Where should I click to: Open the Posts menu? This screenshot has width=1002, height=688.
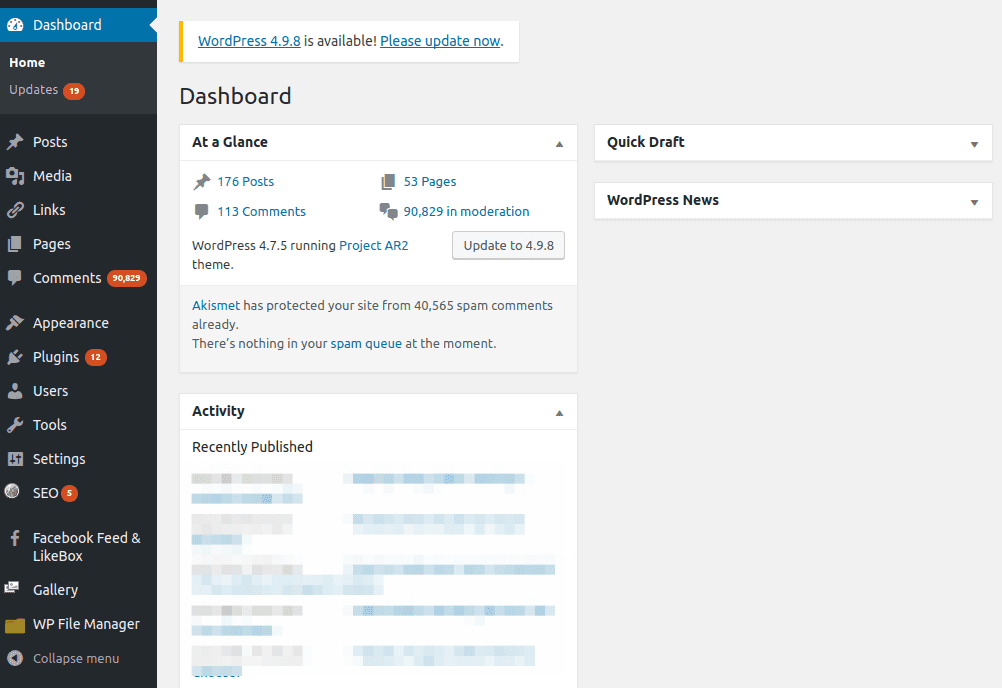[x=50, y=142]
